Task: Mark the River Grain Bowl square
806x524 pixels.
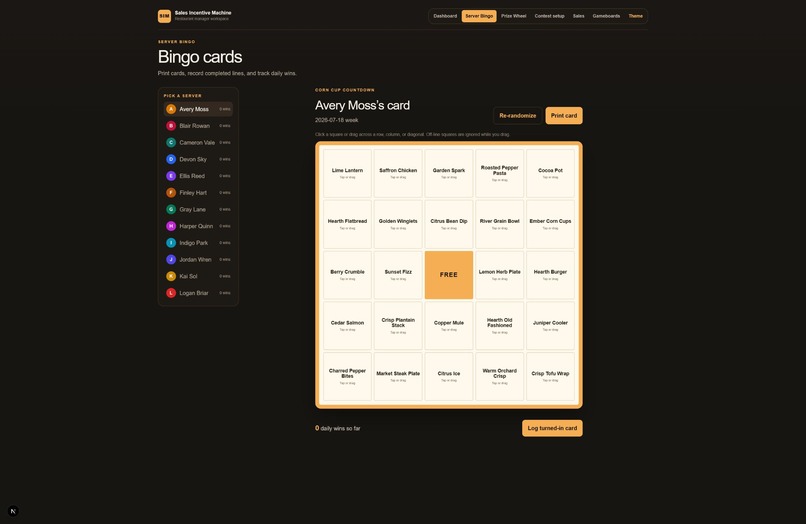Action: (x=500, y=224)
